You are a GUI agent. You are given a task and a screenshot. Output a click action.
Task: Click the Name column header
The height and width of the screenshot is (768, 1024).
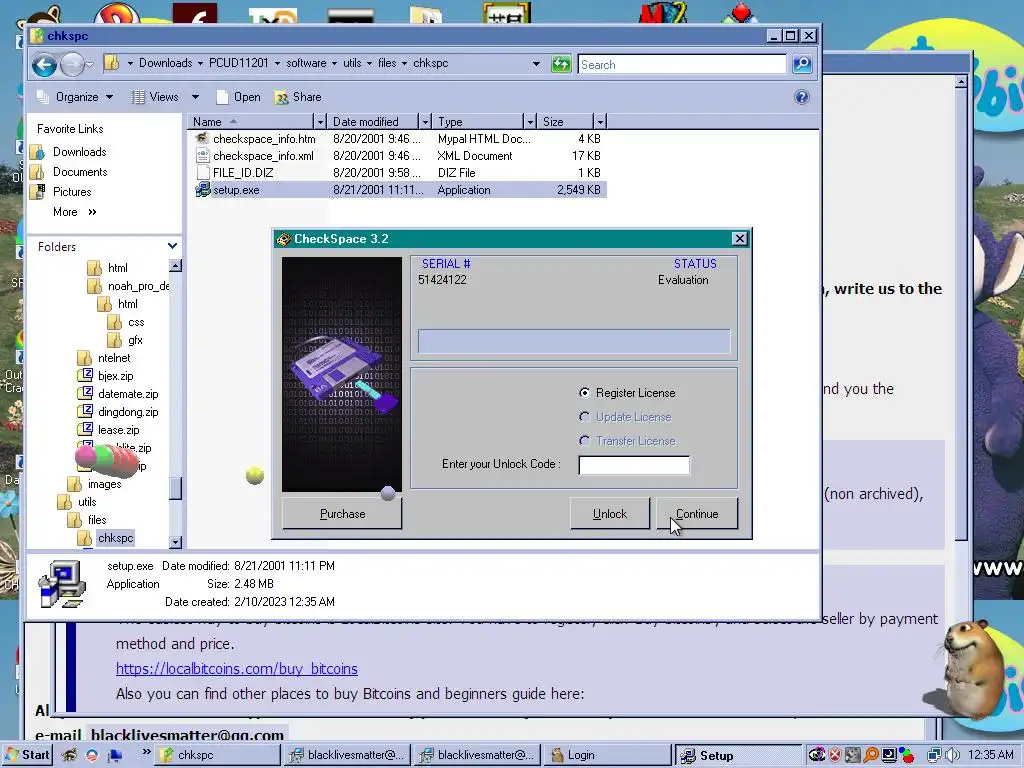click(x=251, y=121)
